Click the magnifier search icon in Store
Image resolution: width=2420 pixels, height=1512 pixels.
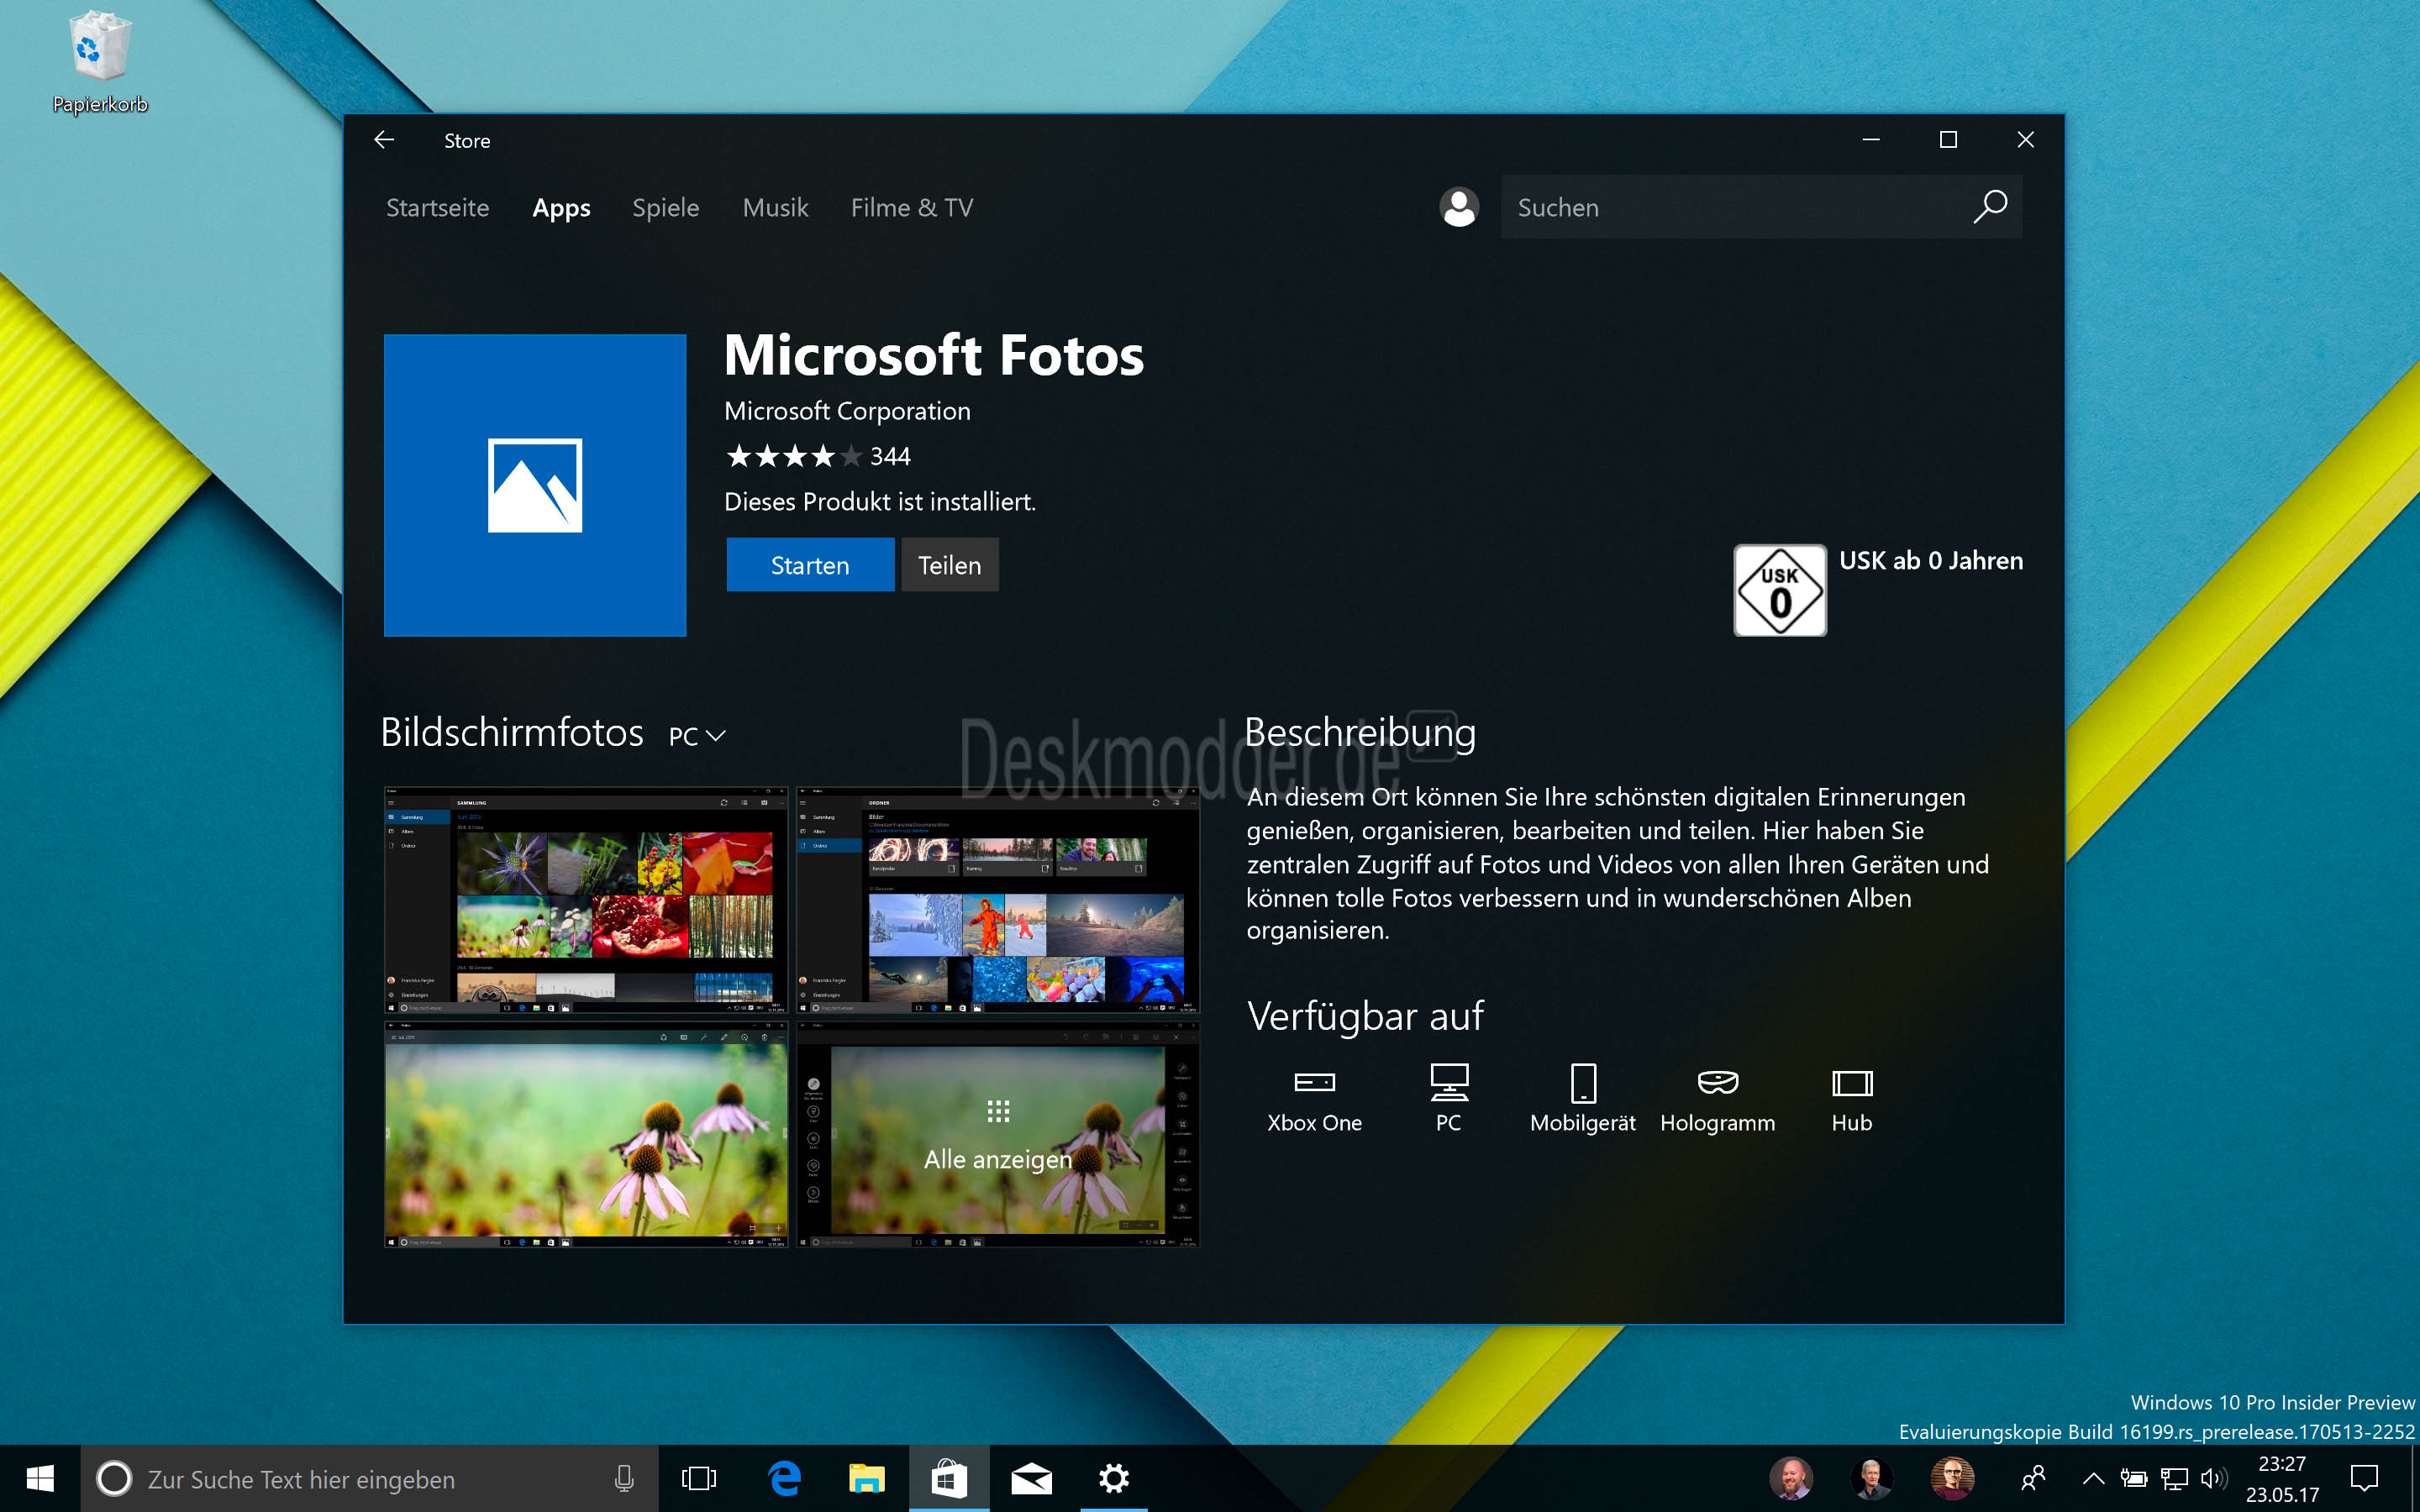[1990, 207]
